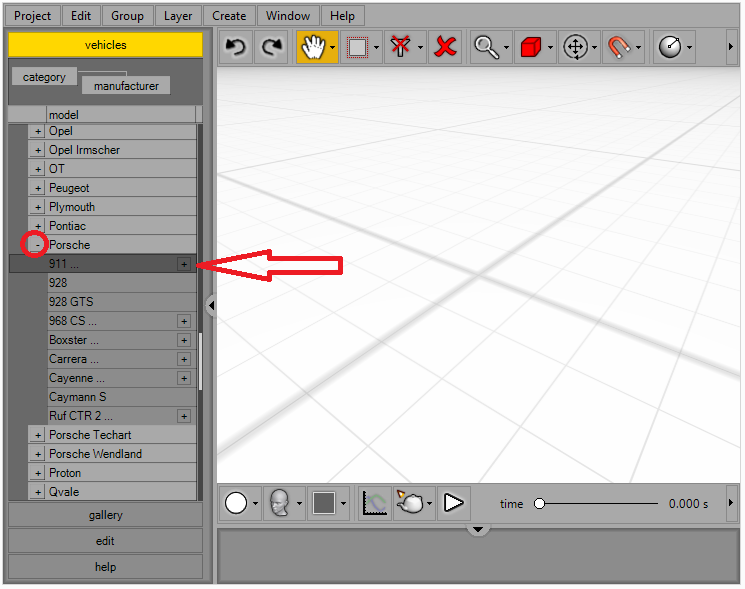
Task: Select the magnifier zoom tool
Action: pos(486,47)
